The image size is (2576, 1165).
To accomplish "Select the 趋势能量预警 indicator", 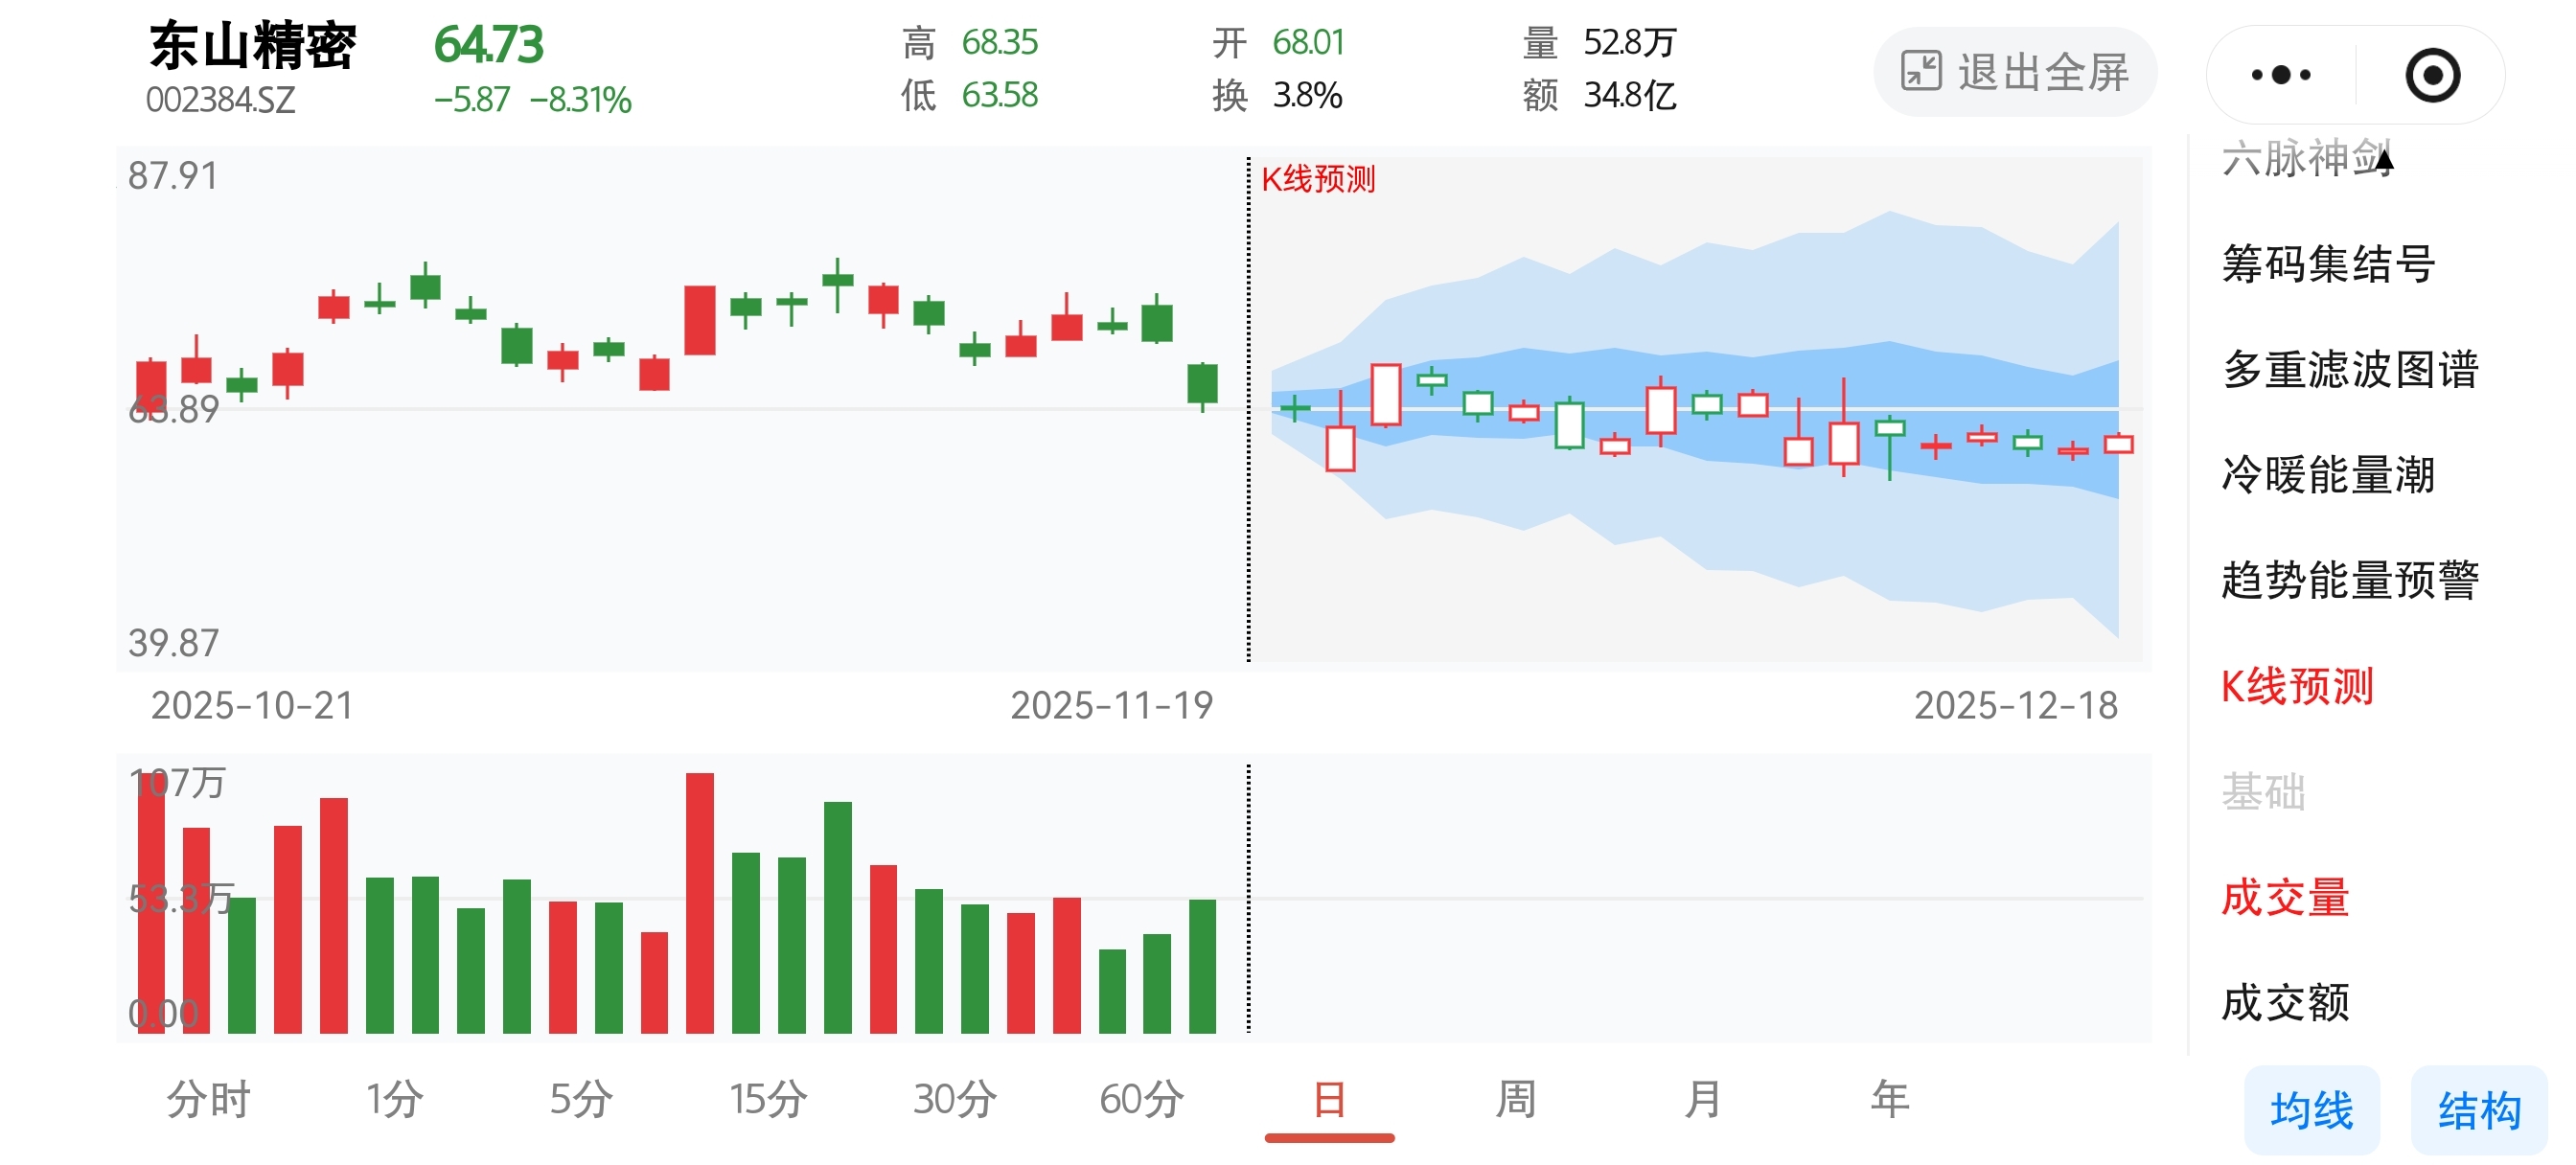I will click(x=2350, y=580).
